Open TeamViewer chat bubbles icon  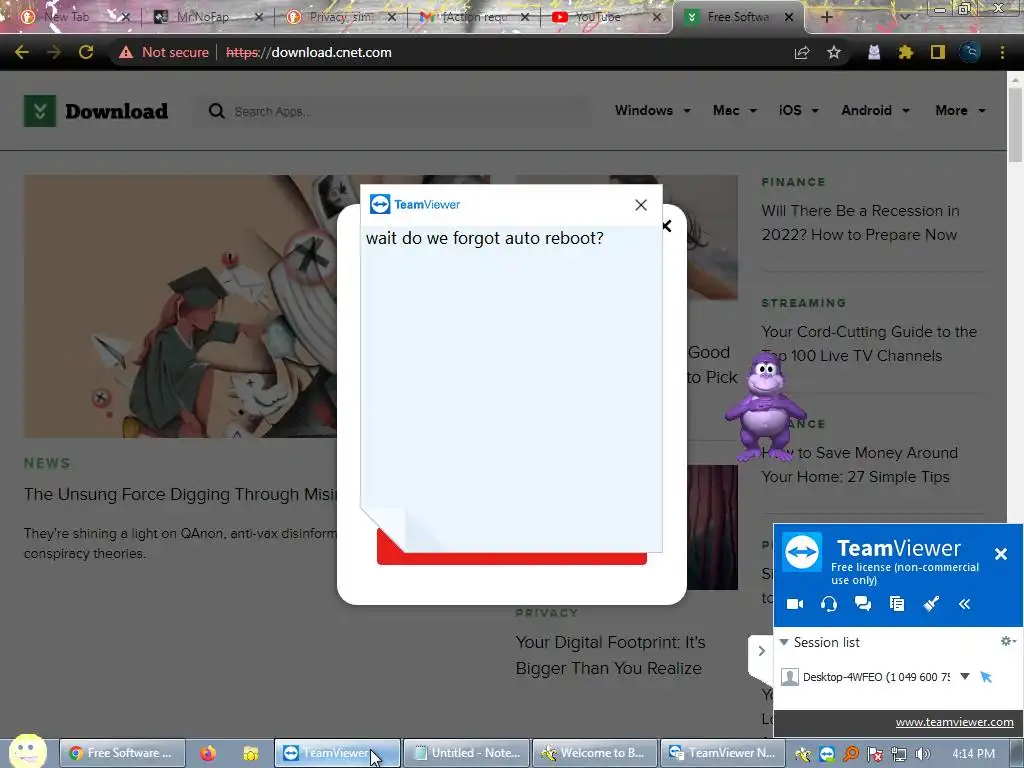pos(863,604)
